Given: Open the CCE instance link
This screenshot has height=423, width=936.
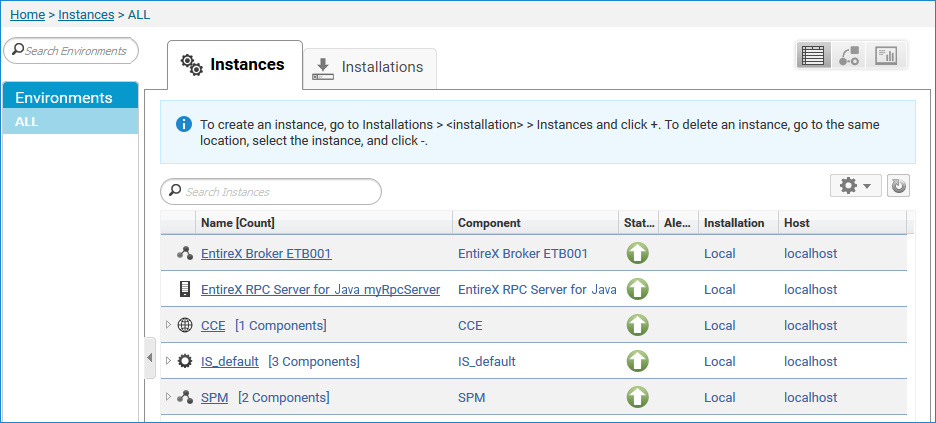Looking at the screenshot, I should [x=213, y=326].
